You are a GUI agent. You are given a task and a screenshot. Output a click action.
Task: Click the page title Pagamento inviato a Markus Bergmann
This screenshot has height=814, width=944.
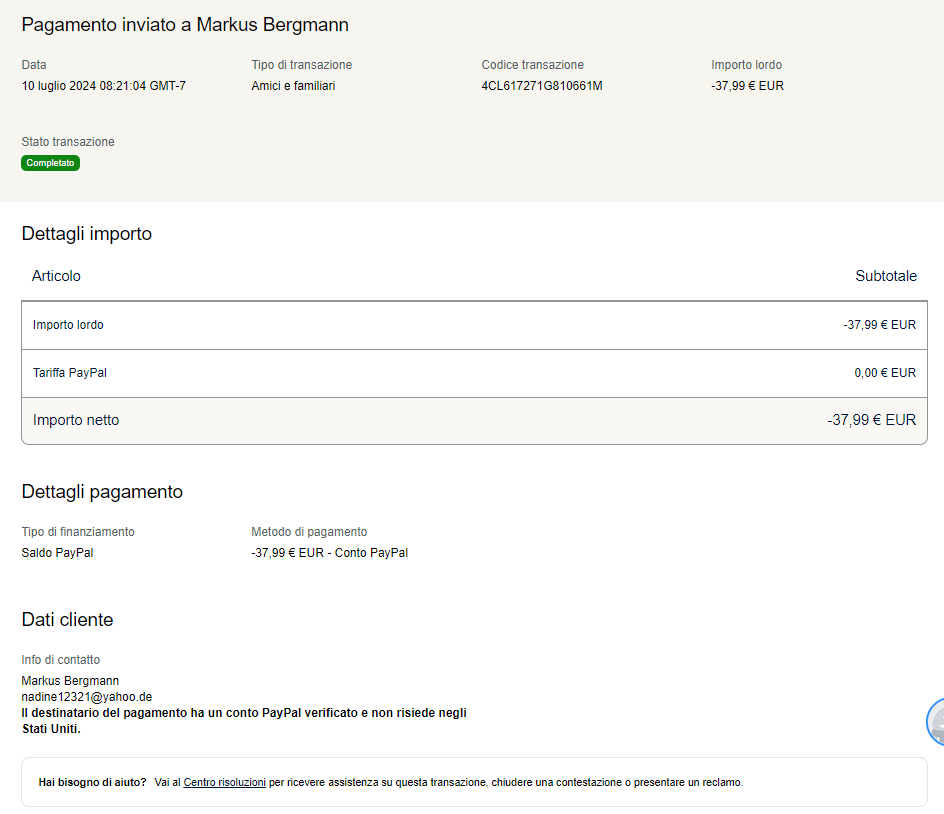tap(185, 25)
